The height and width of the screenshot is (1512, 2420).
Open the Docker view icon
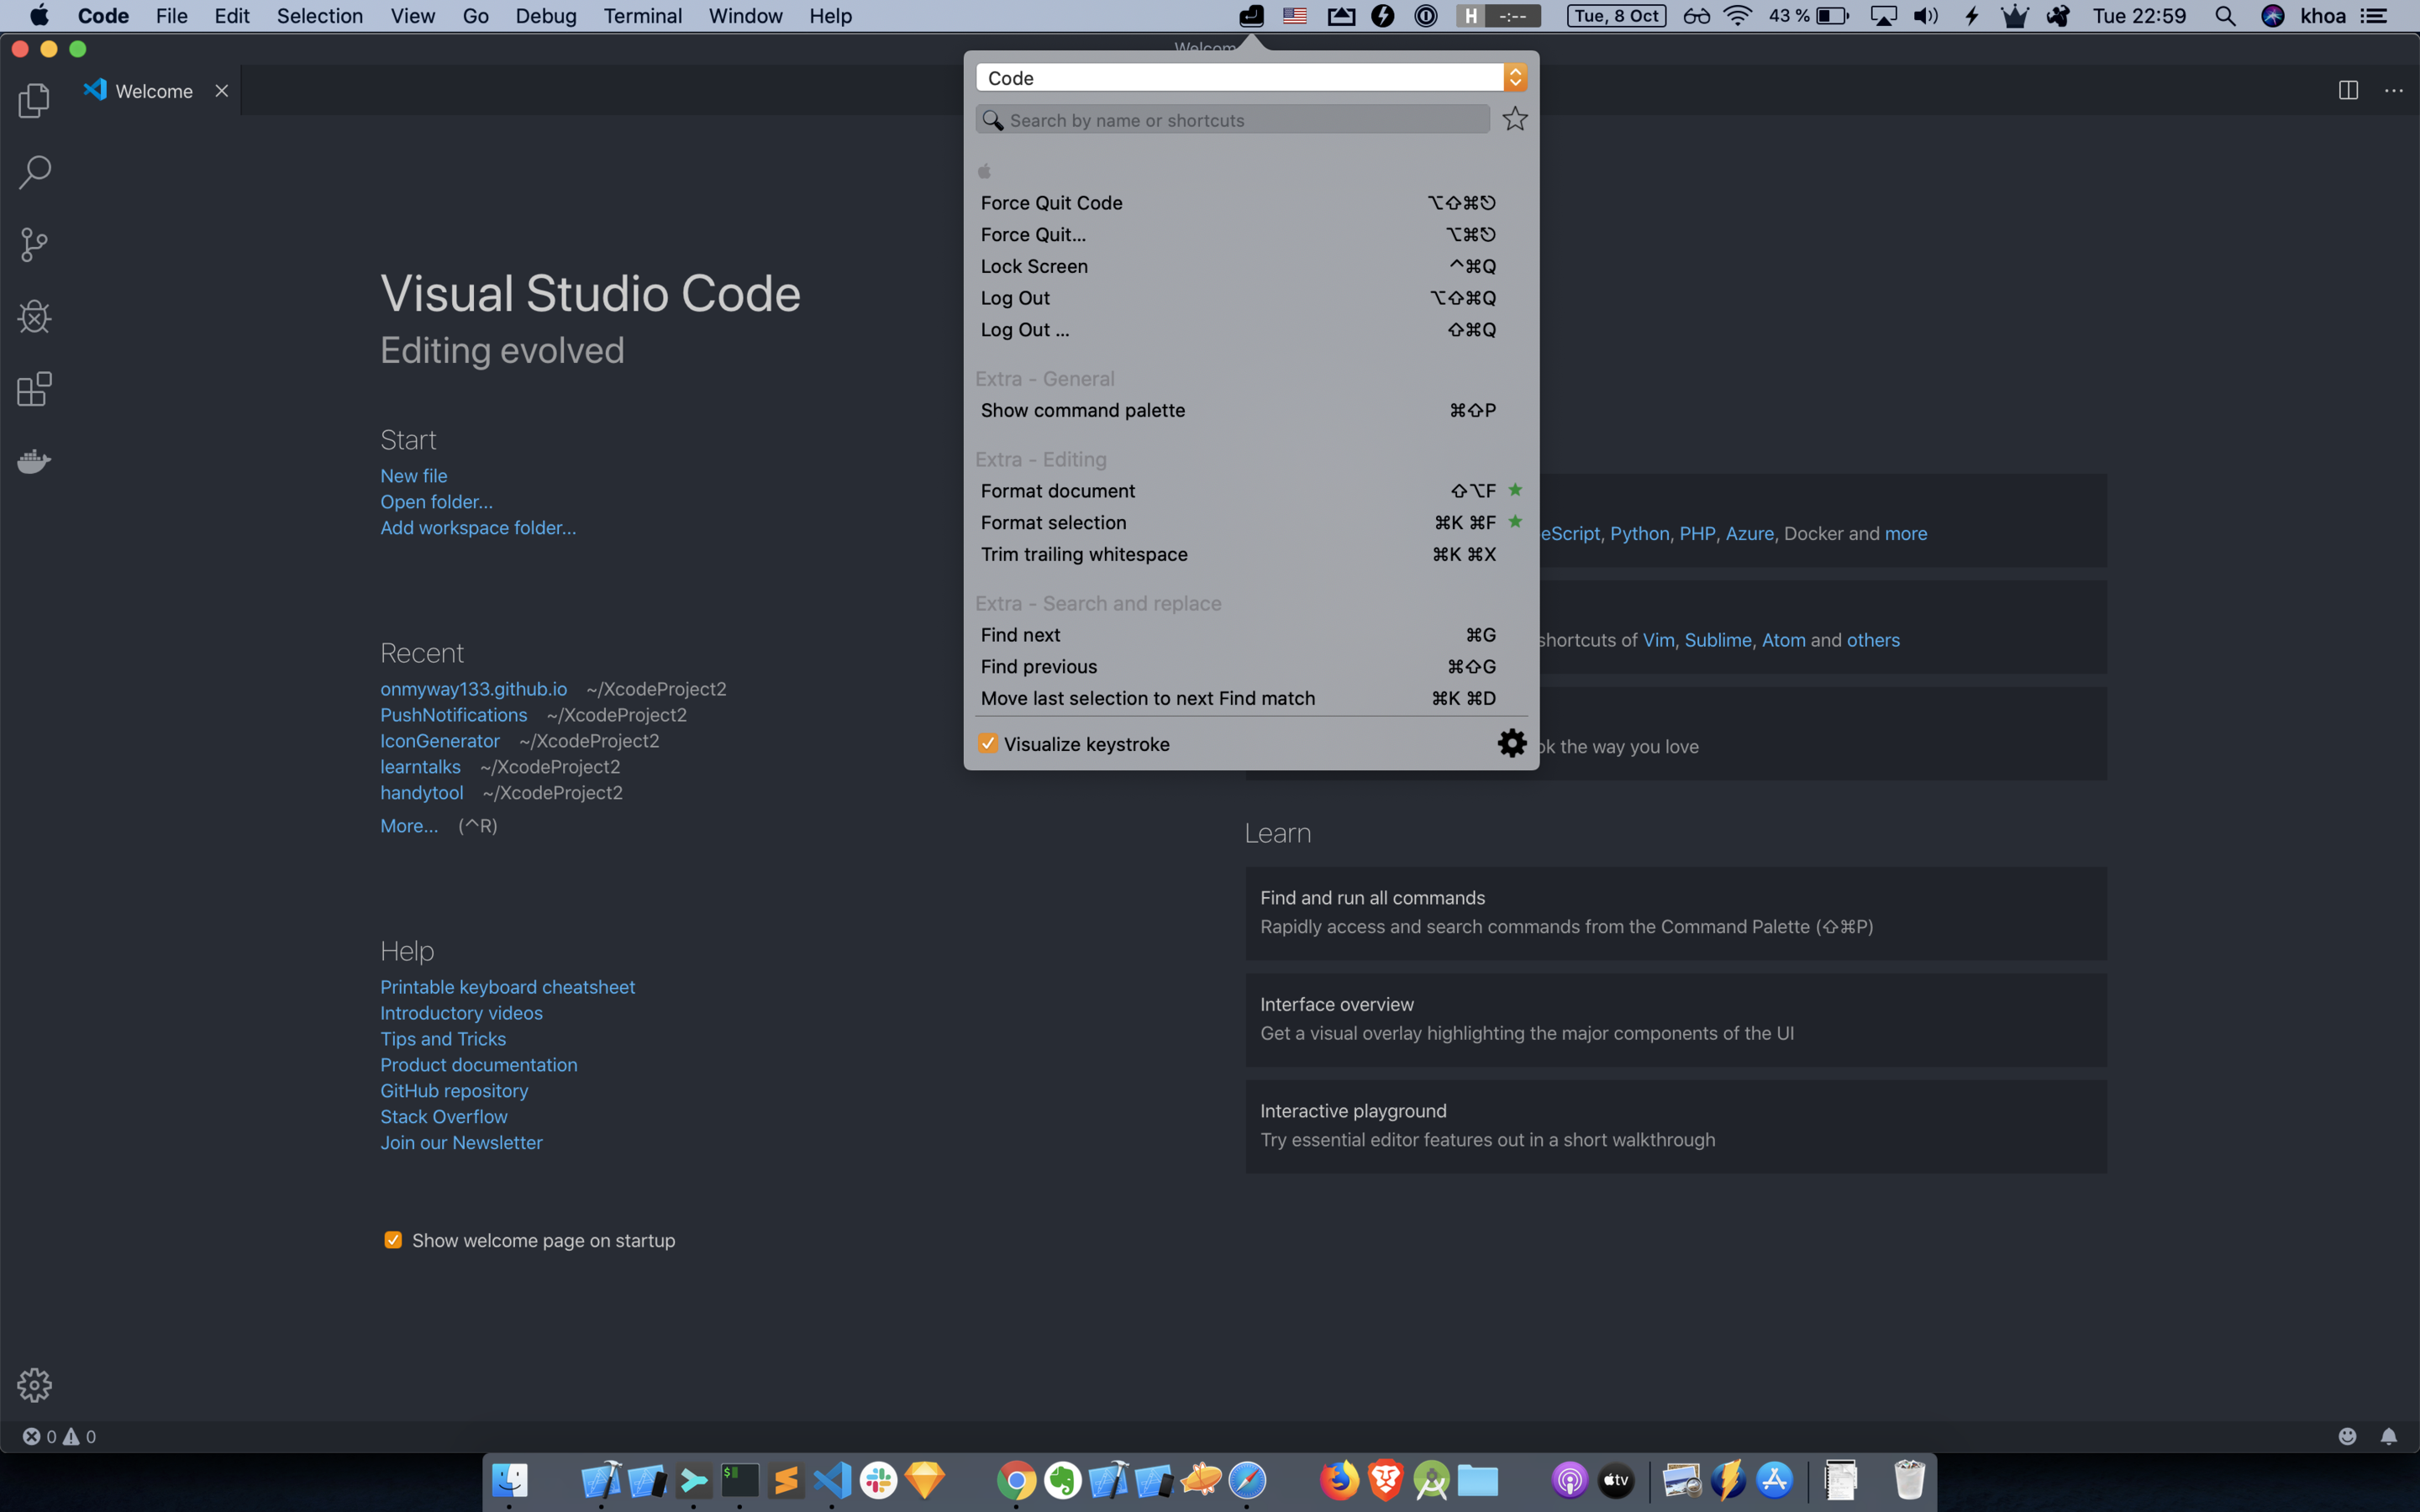34,461
